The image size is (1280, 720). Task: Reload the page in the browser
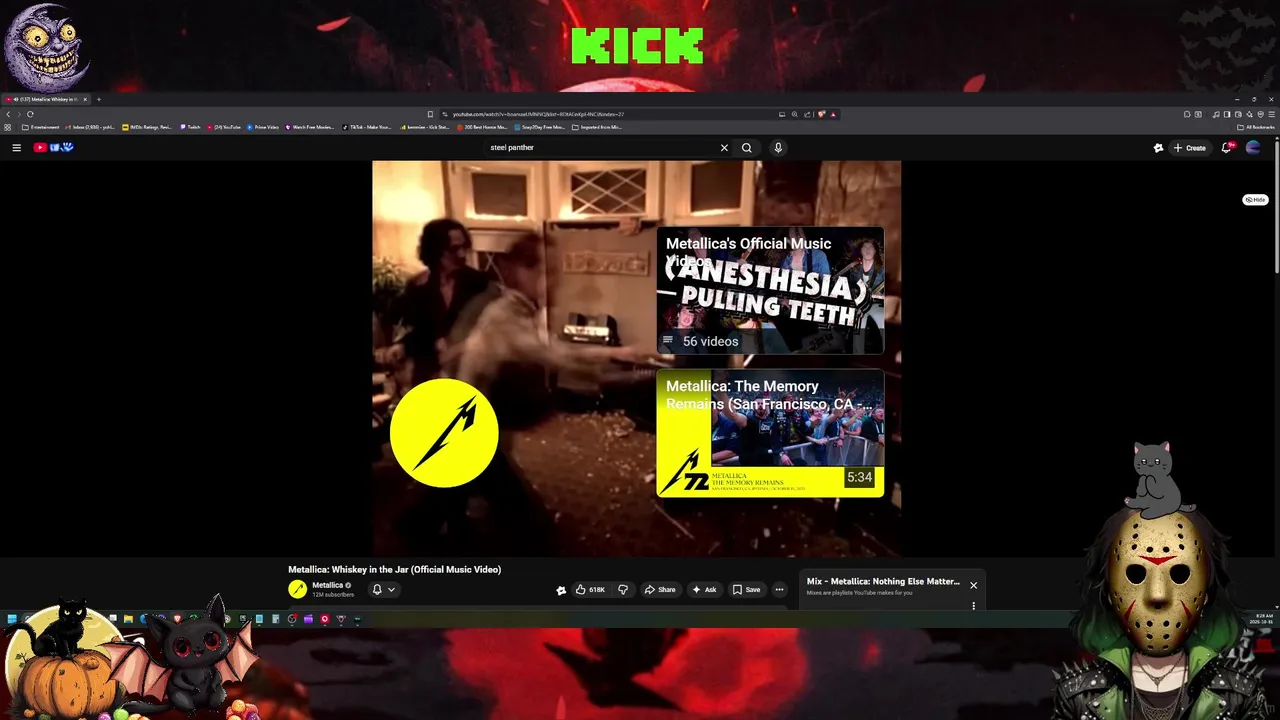[30, 114]
